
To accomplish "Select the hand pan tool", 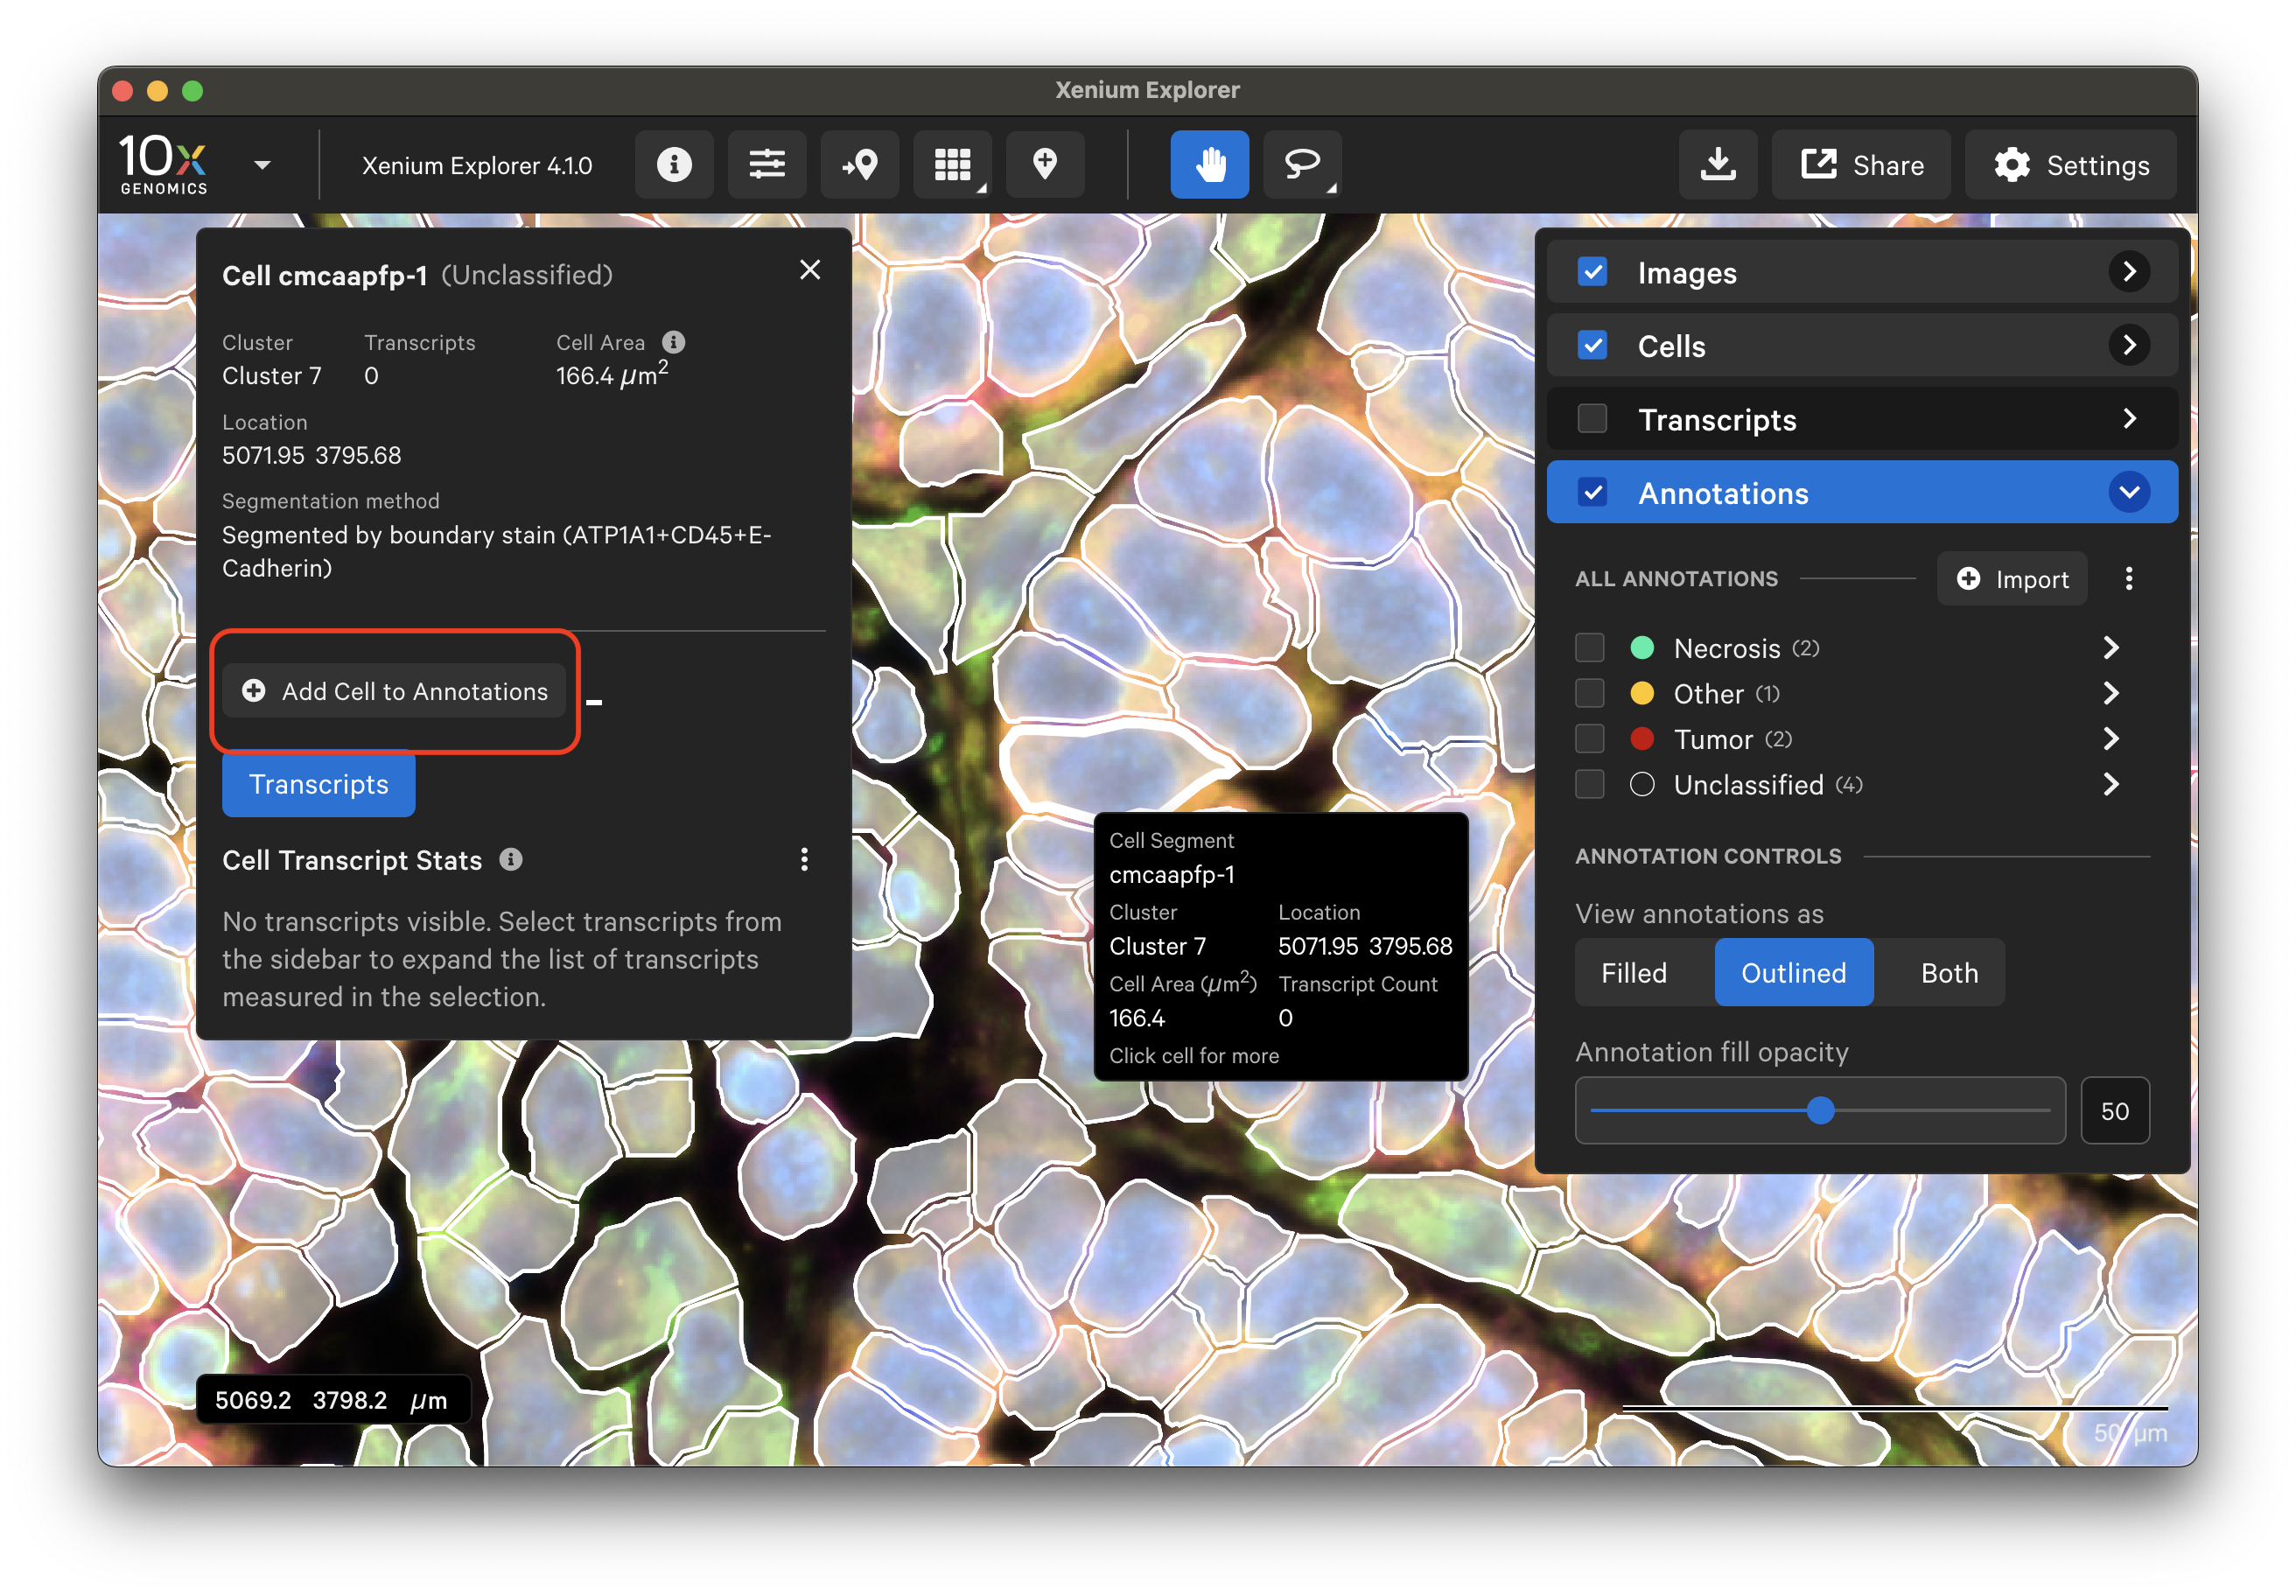I will (x=1209, y=164).
